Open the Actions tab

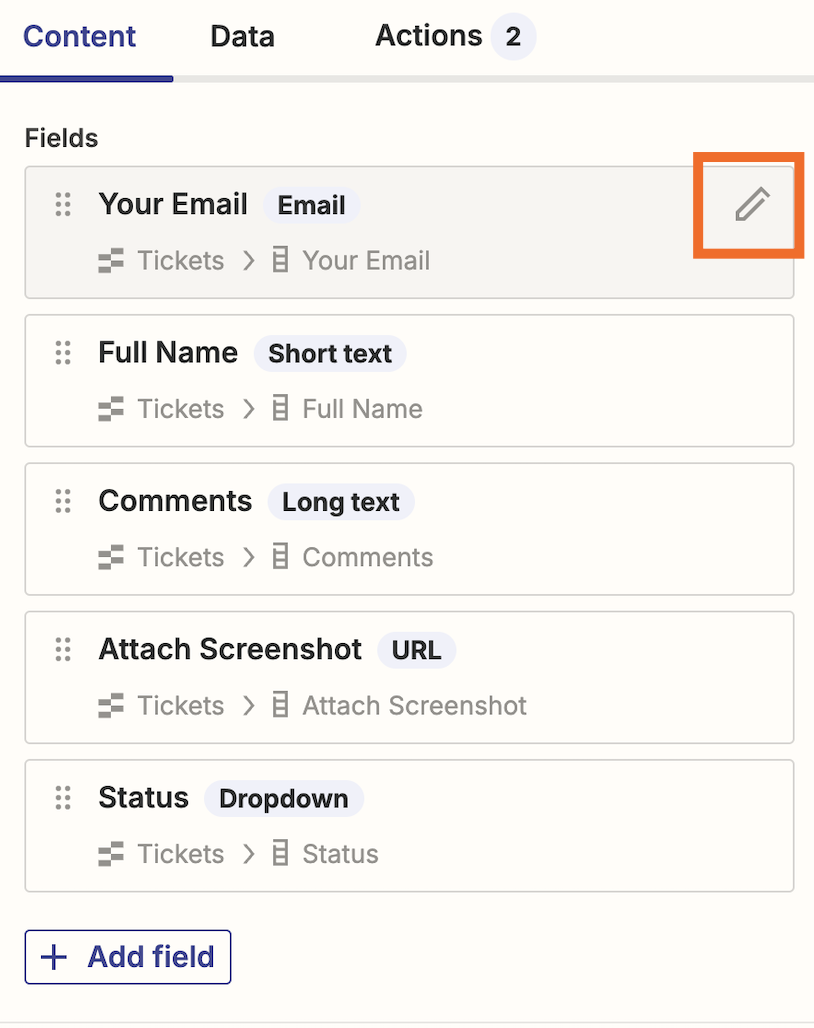(428, 37)
